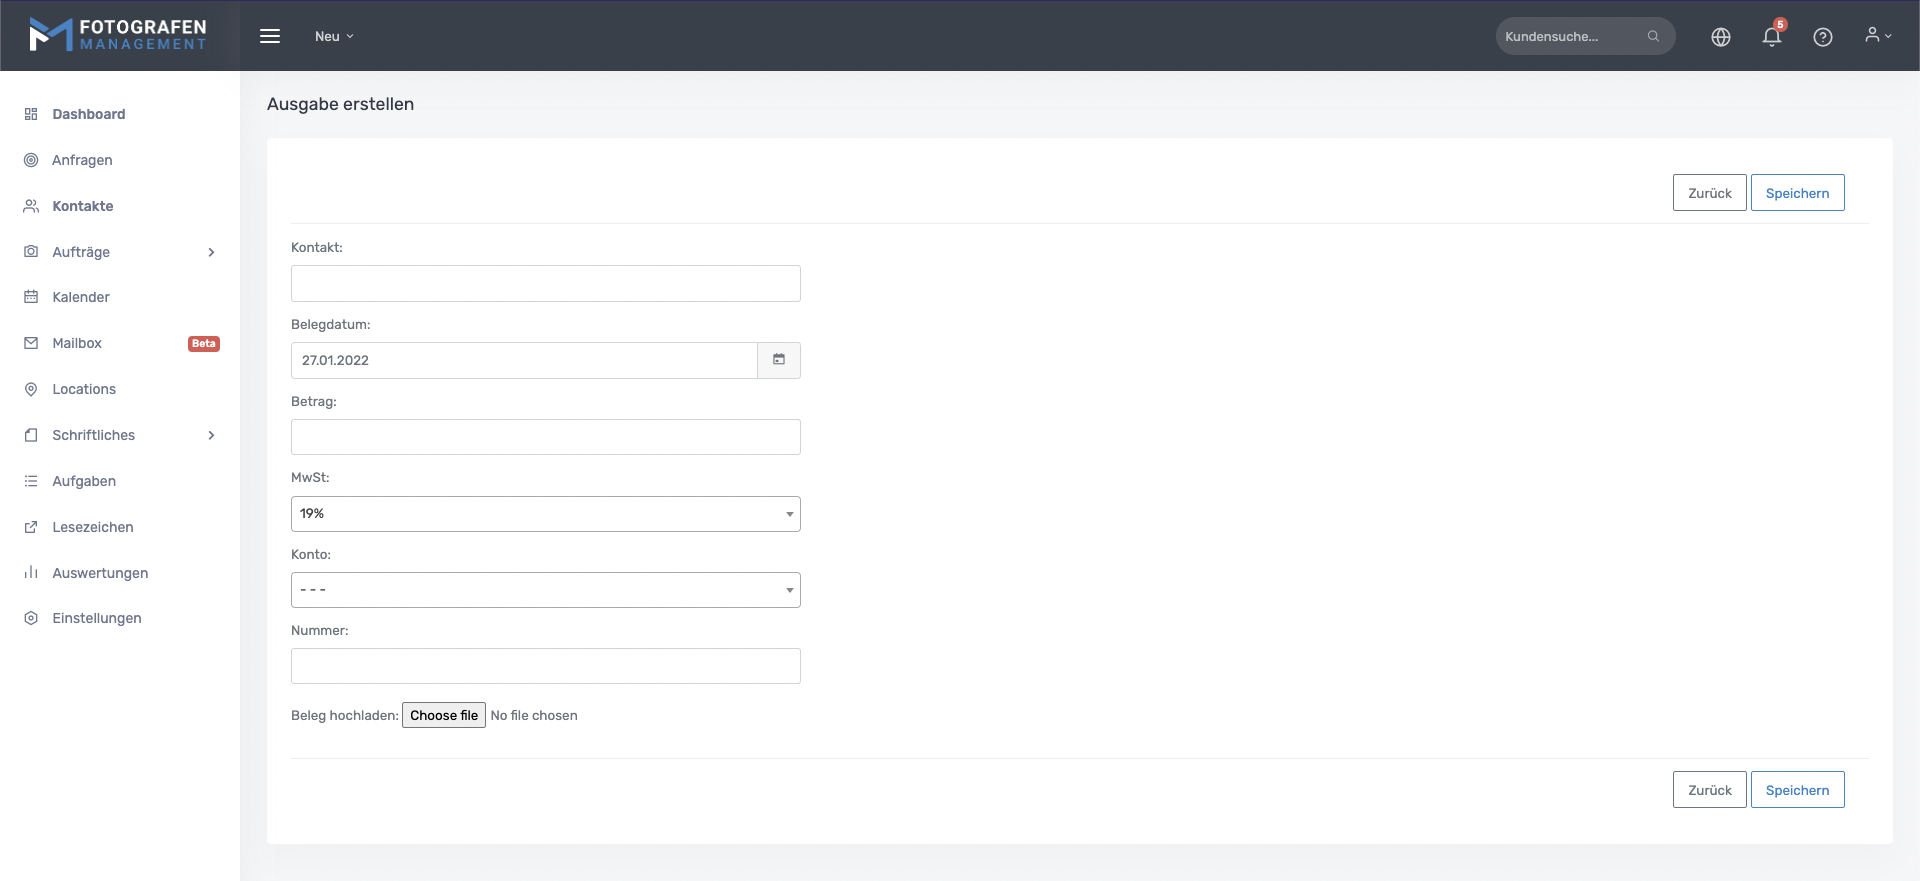Go to Dashboard in the sidebar
Viewport: 1920px width, 881px height.
click(x=88, y=114)
